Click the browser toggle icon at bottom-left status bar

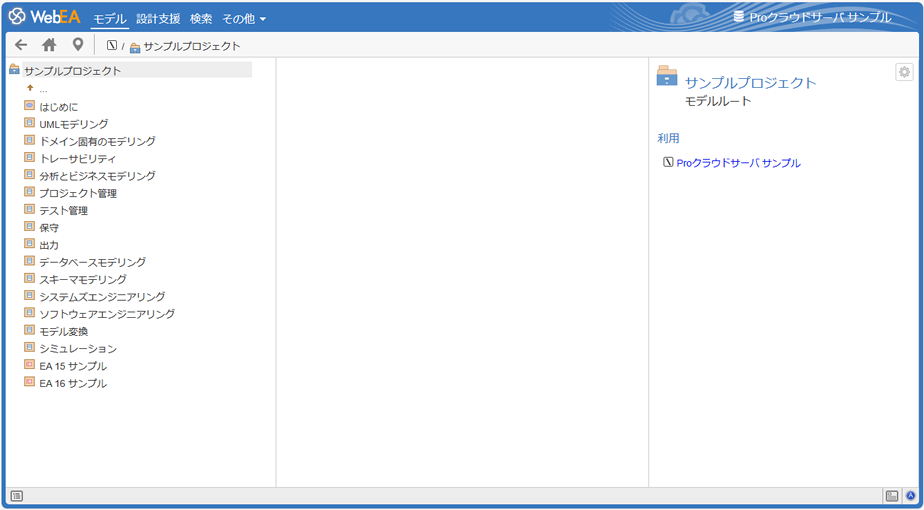click(16, 496)
